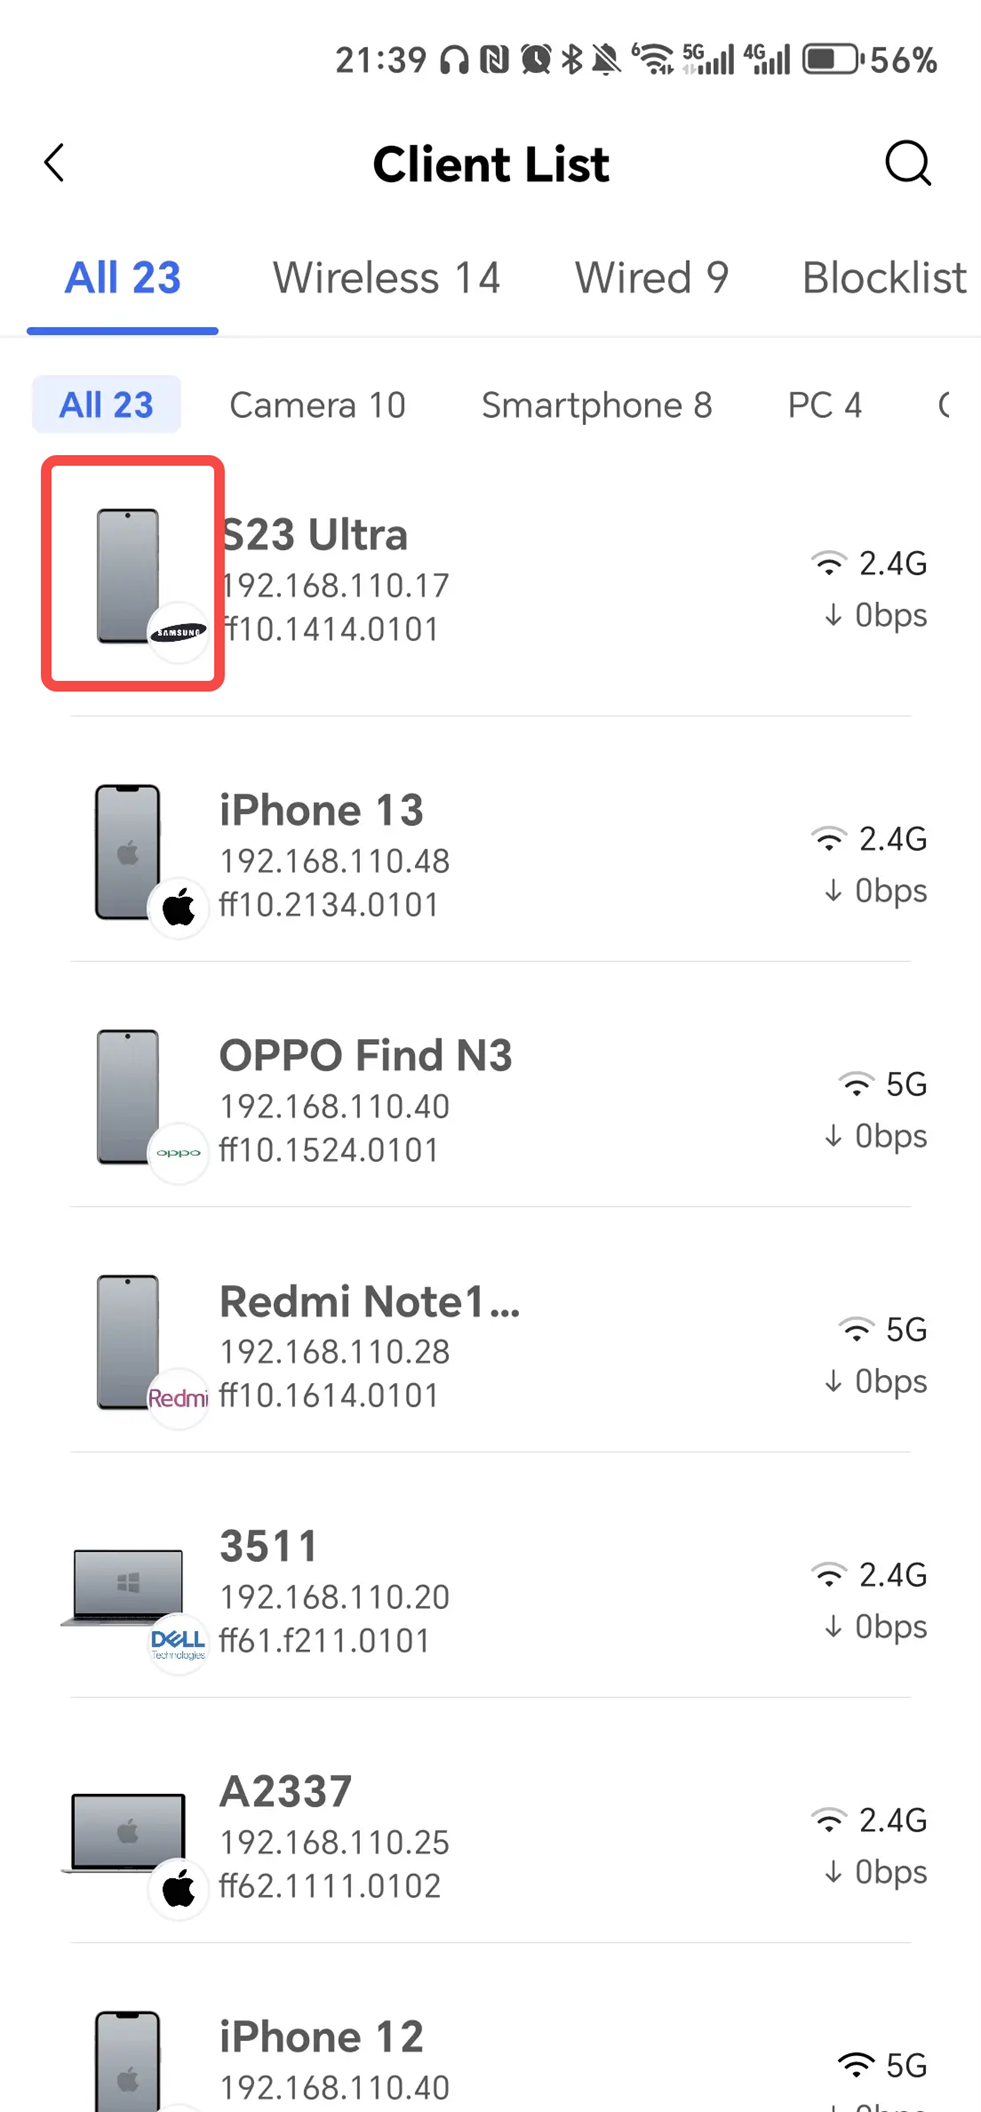This screenshot has width=981, height=2112.
Task: Filter by Camera 10 category
Action: coord(317,405)
